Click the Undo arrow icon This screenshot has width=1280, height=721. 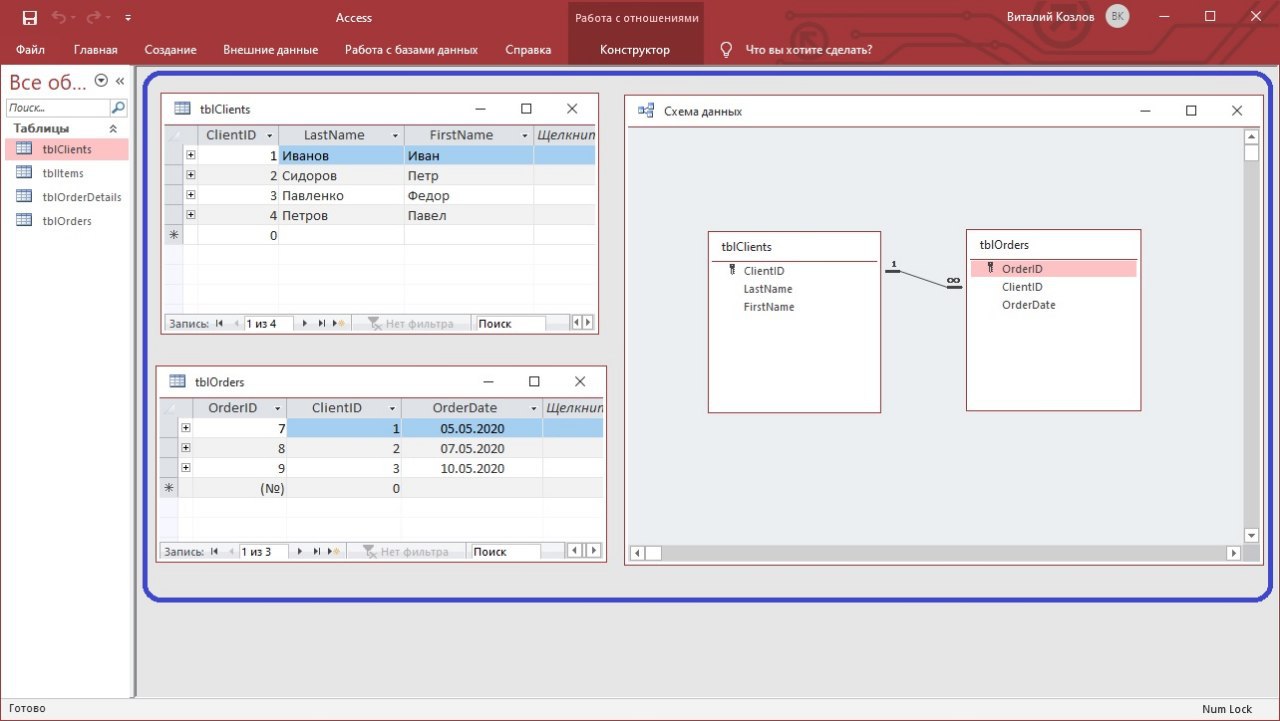pos(61,18)
